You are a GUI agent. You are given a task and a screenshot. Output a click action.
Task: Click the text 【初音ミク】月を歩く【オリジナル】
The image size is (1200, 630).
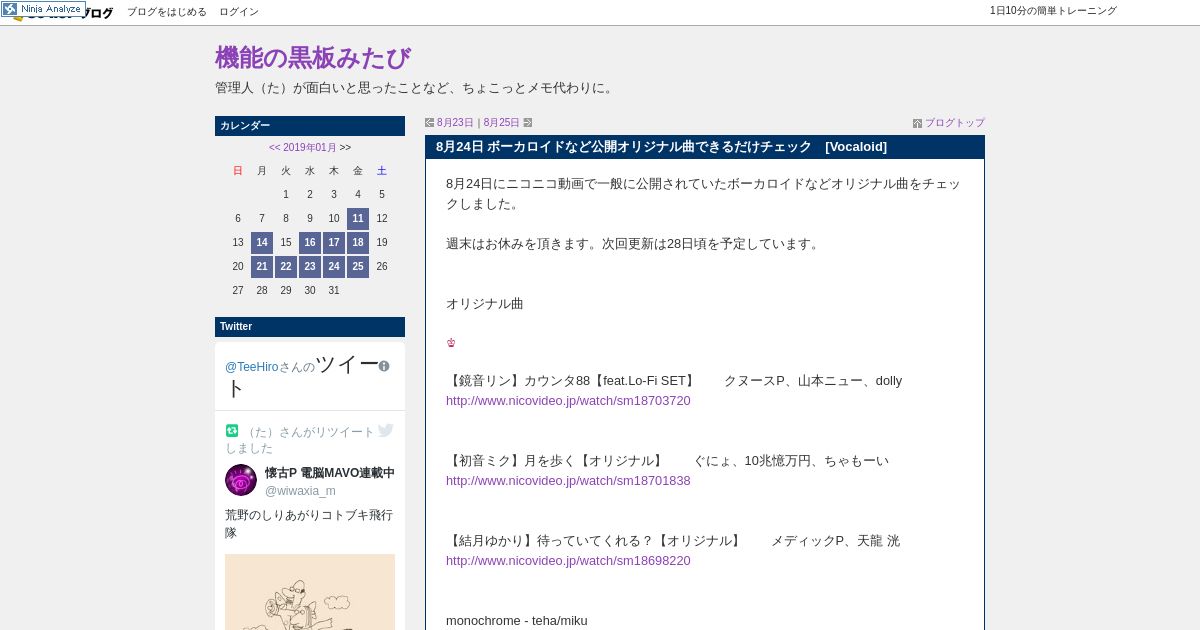click(x=555, y=461)
